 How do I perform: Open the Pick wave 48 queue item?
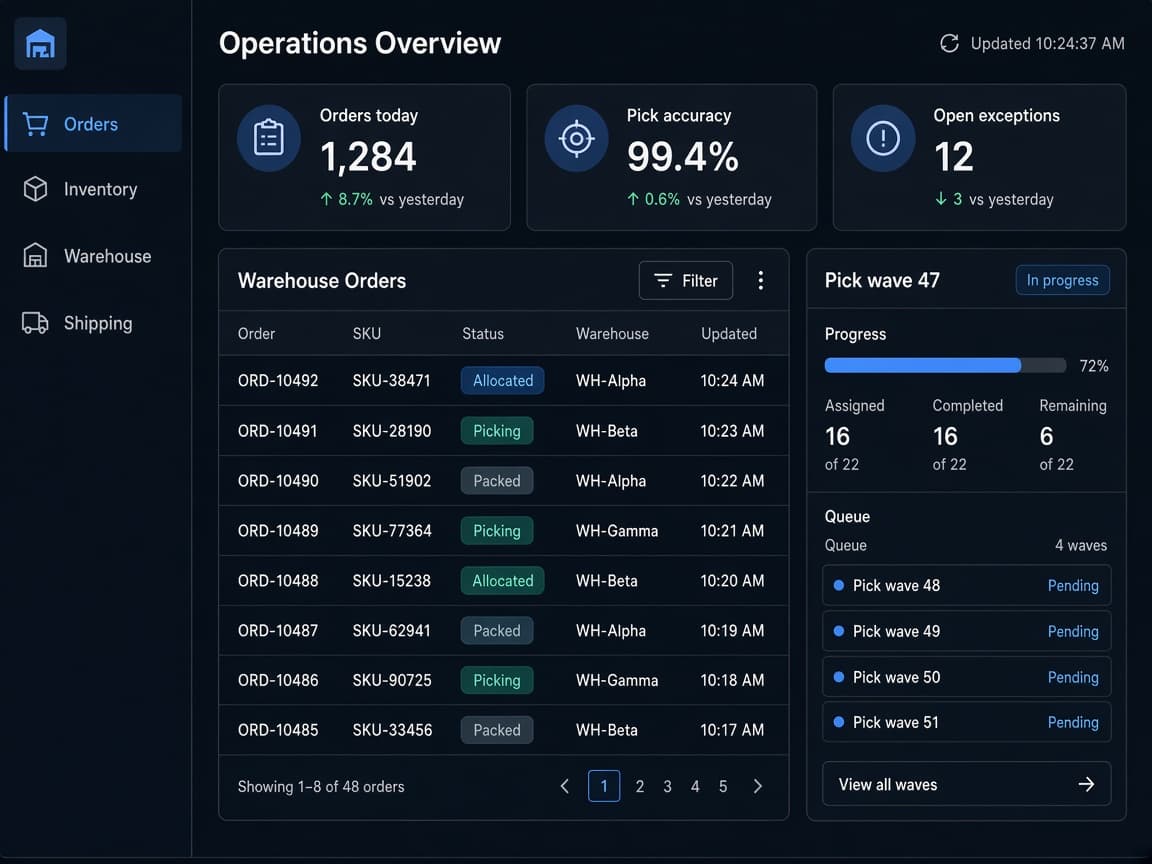[966, 586]
